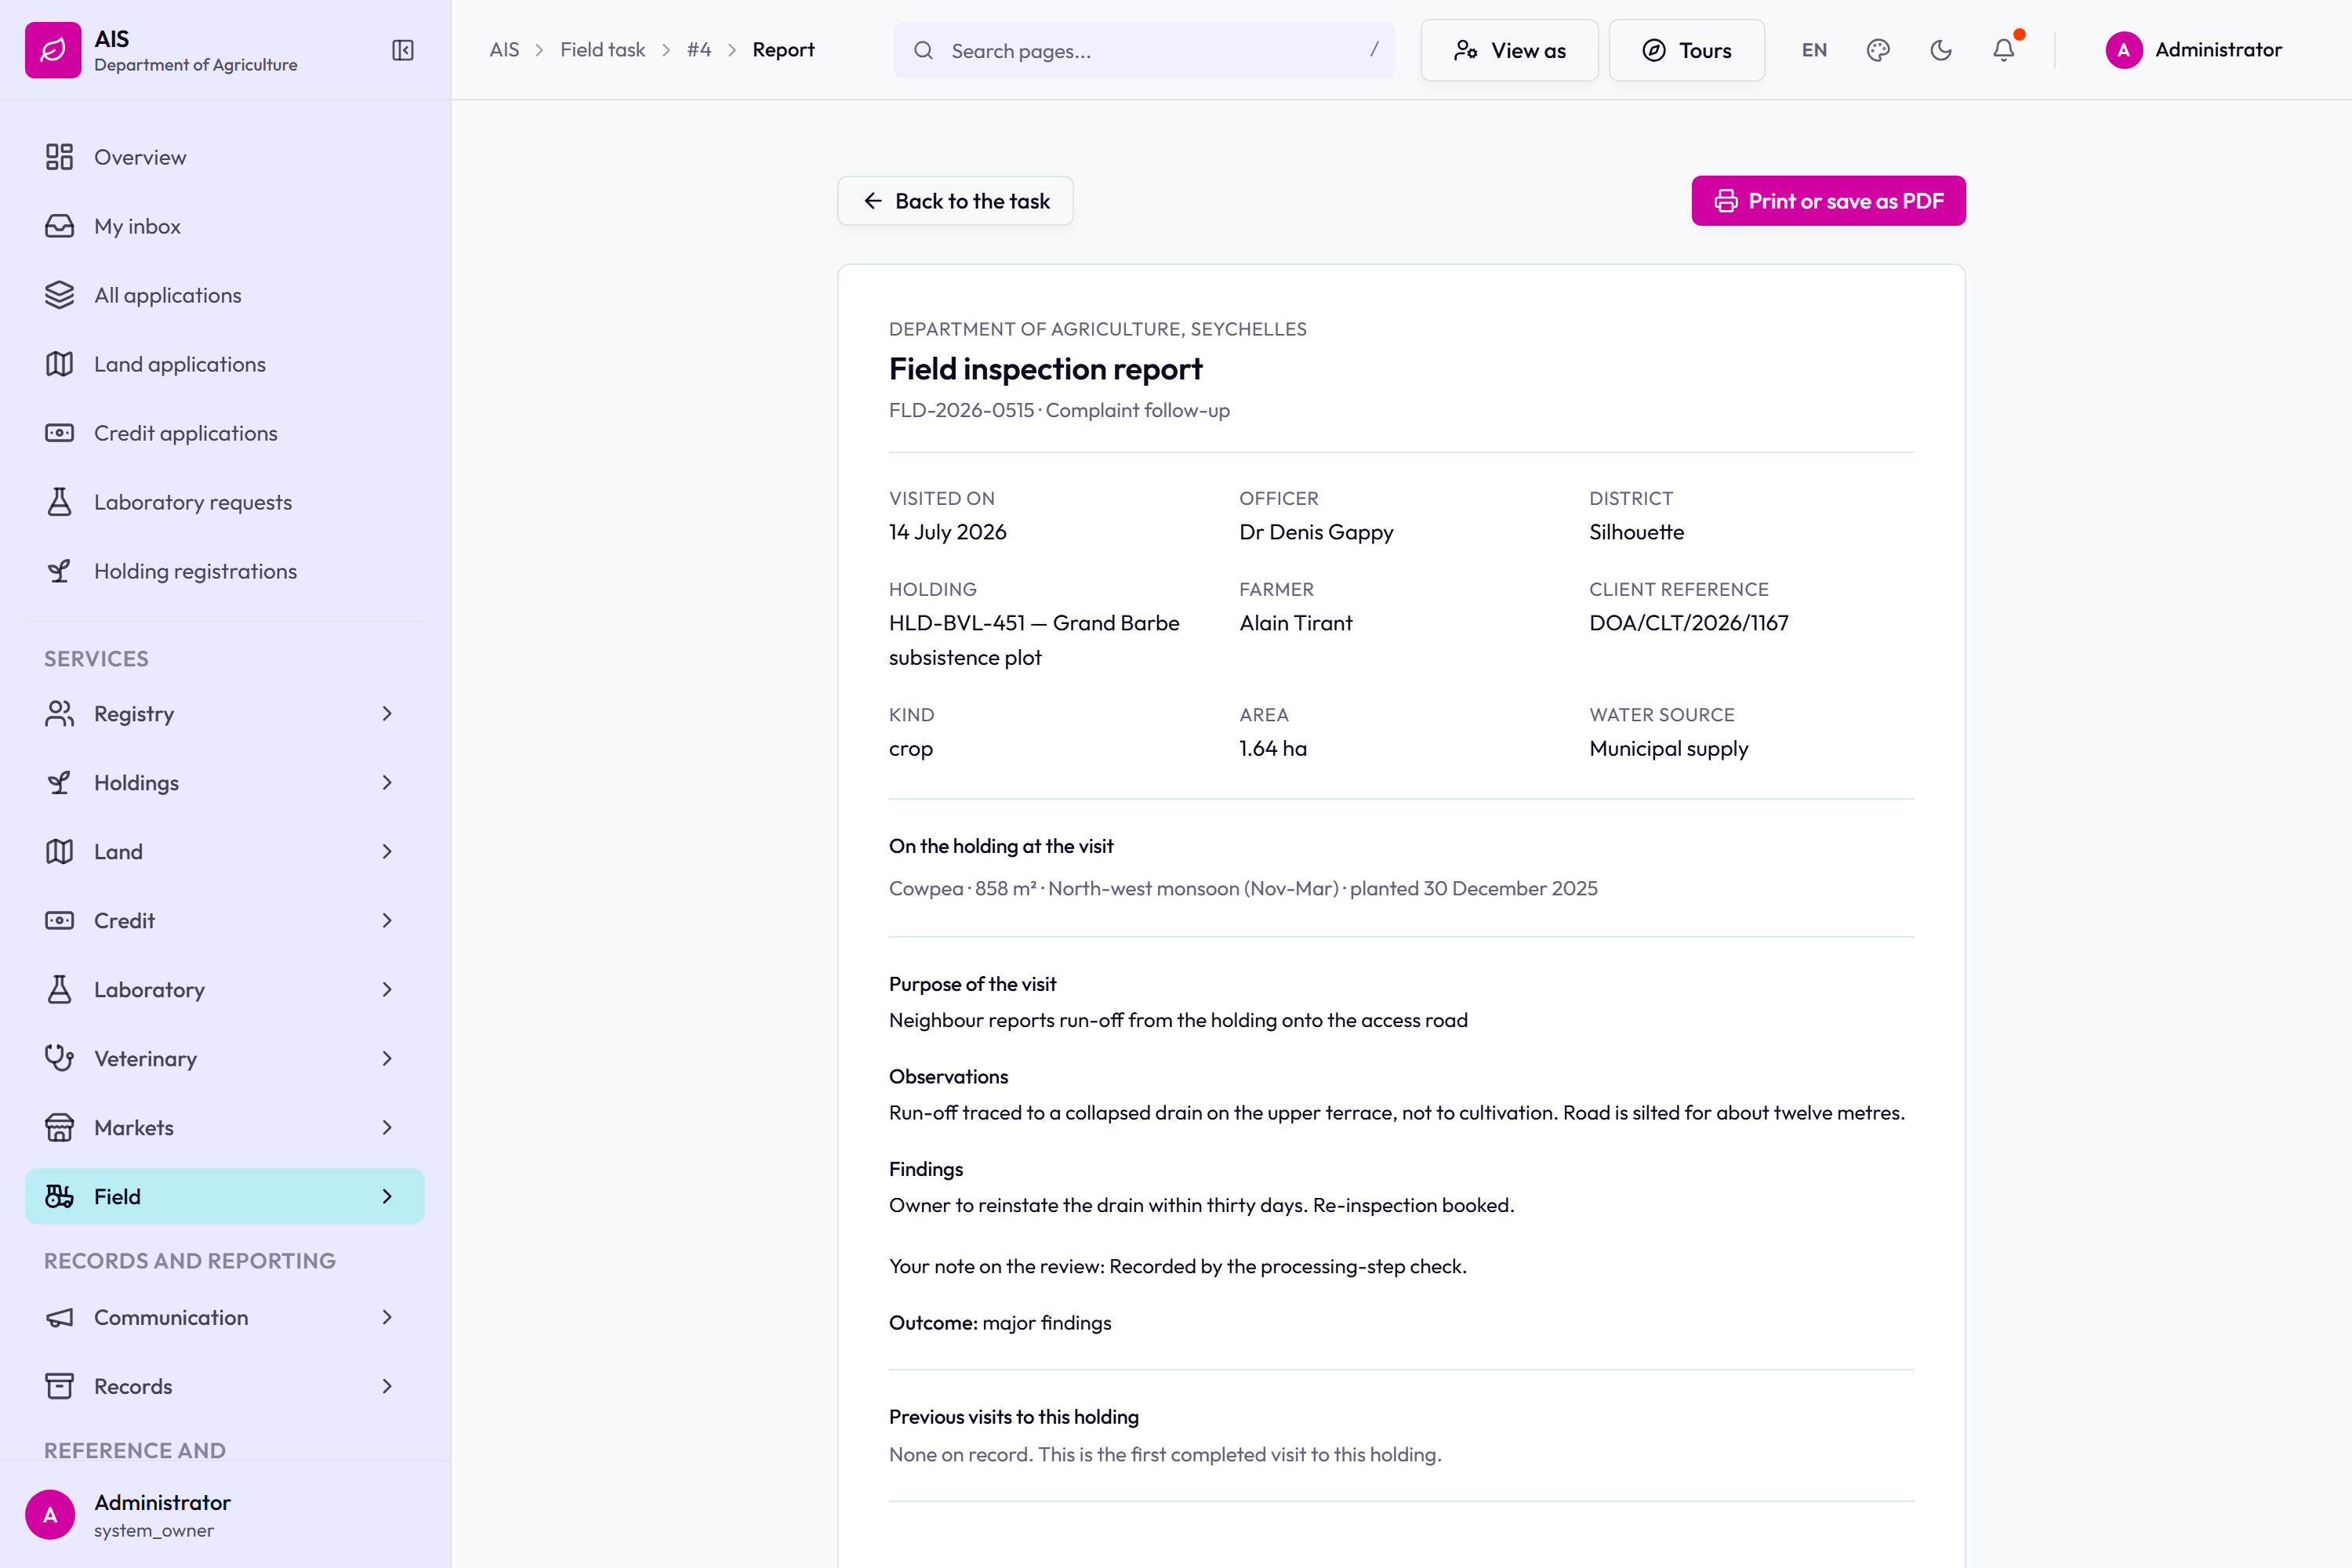
Task: Collapse the sidebar with the panel icon
Action: [403, 50]
